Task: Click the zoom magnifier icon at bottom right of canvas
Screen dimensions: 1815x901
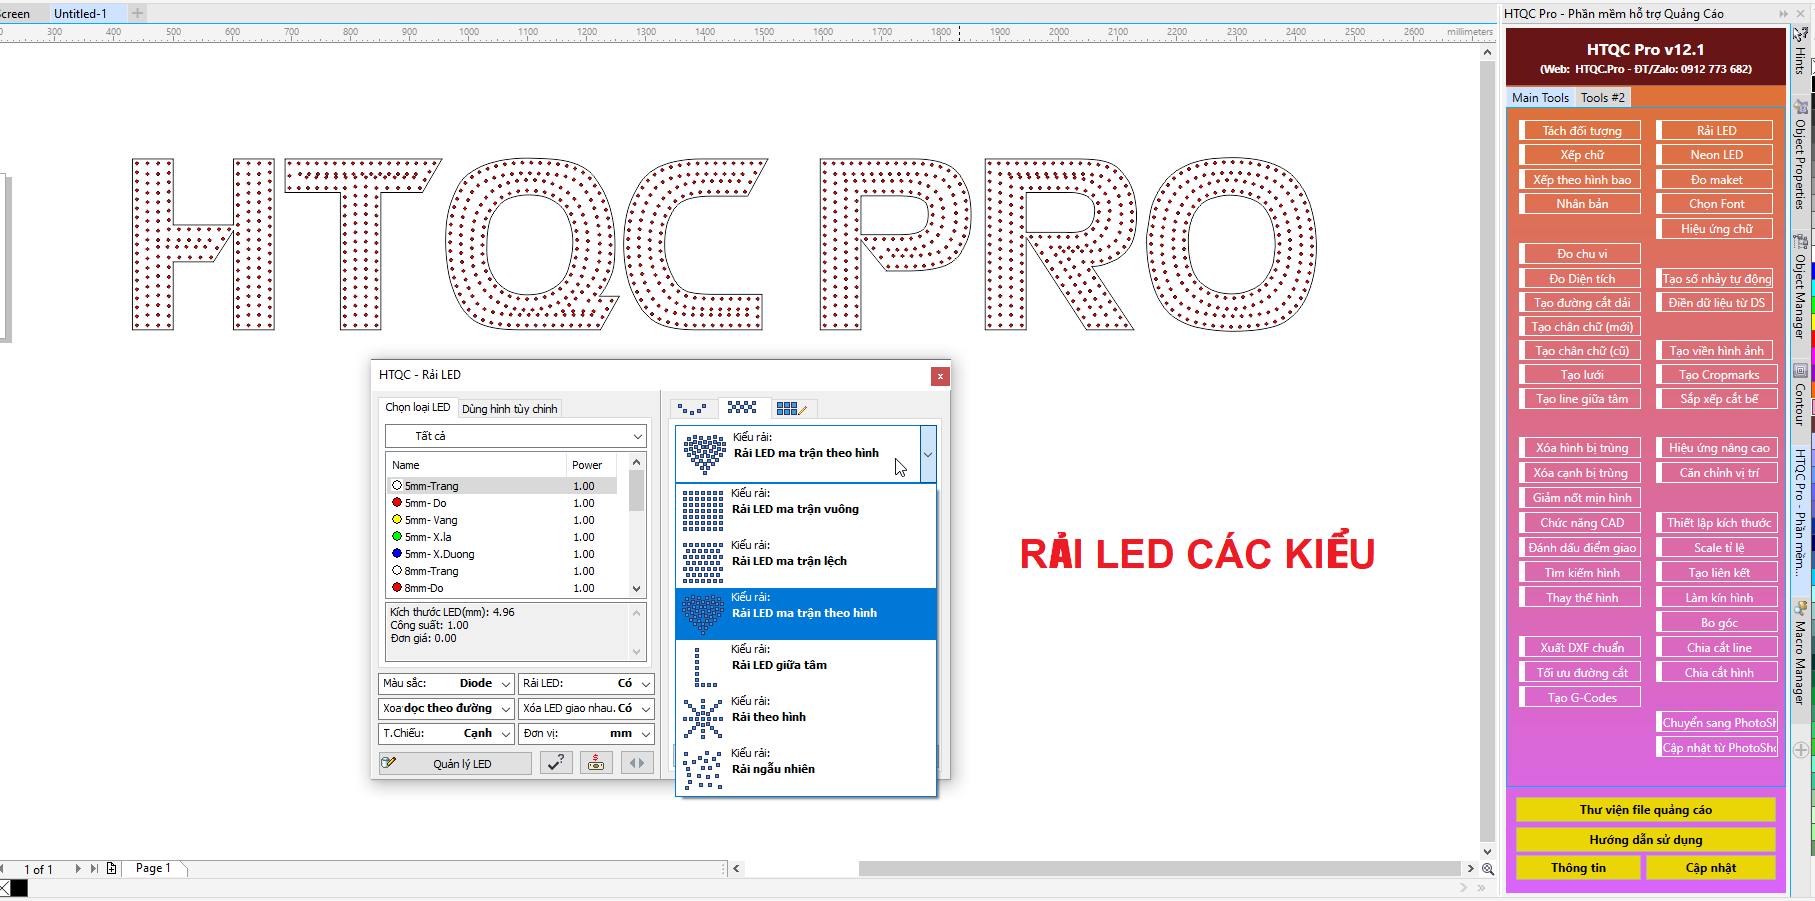Action: [x=1488, y=868]
